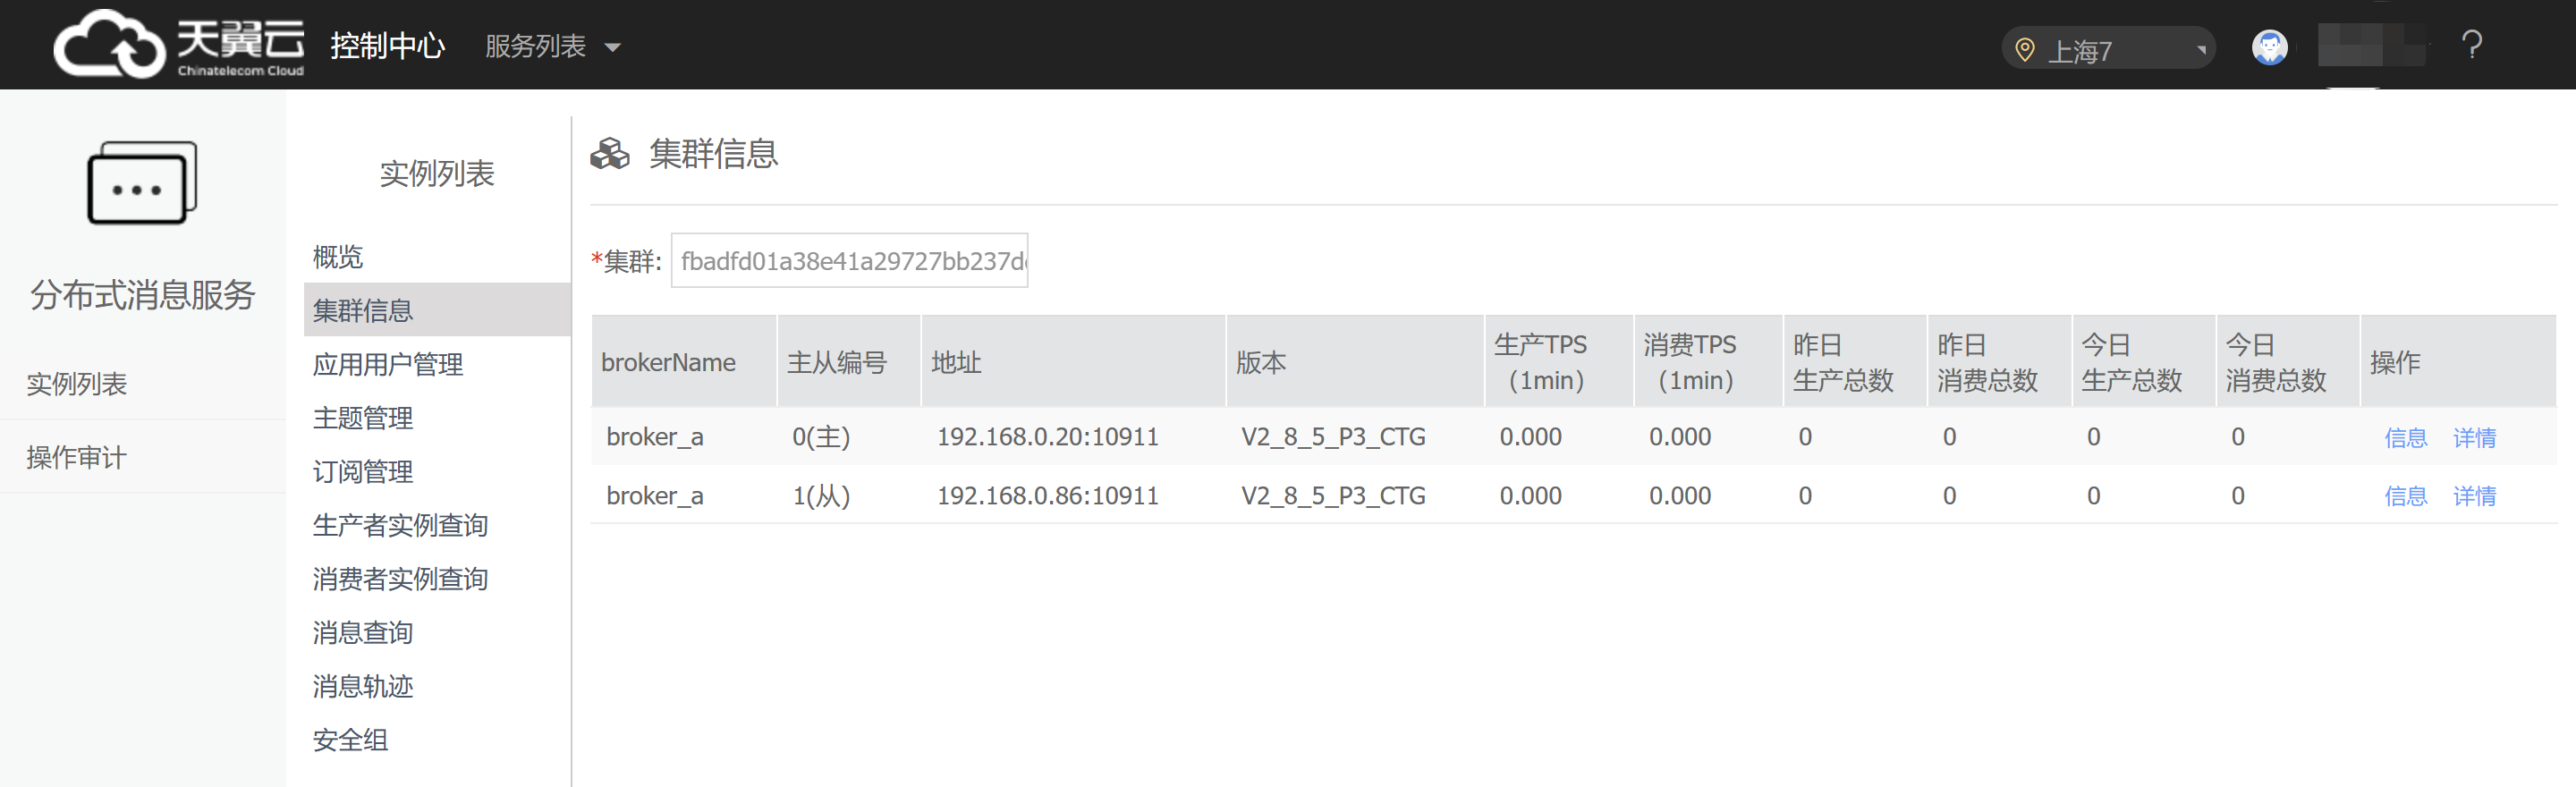
Task: Click the location pin icon
Action: (2024, 50)
